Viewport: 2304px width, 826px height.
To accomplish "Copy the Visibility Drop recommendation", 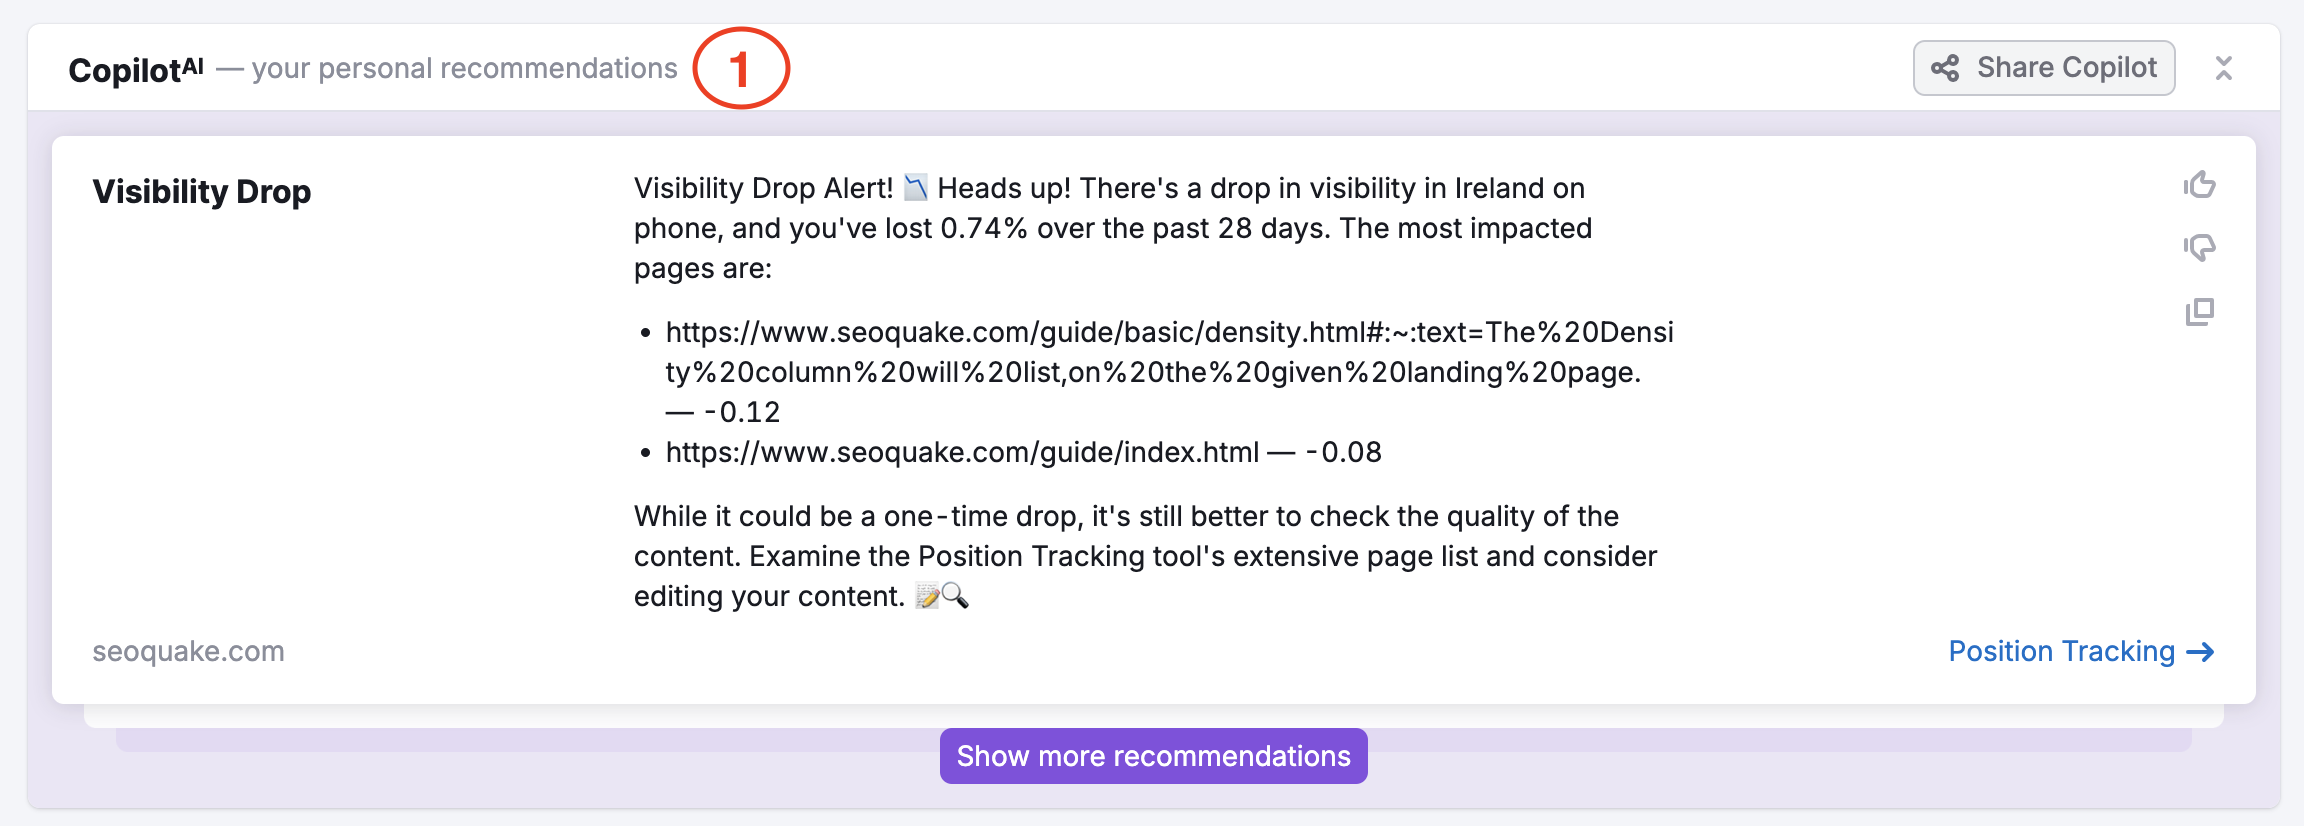I will pyautogui.click(x=2197, y=311).
